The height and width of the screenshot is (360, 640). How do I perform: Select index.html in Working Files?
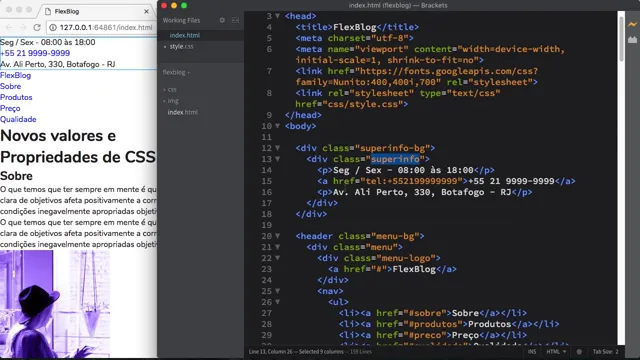tap(184, 35)
